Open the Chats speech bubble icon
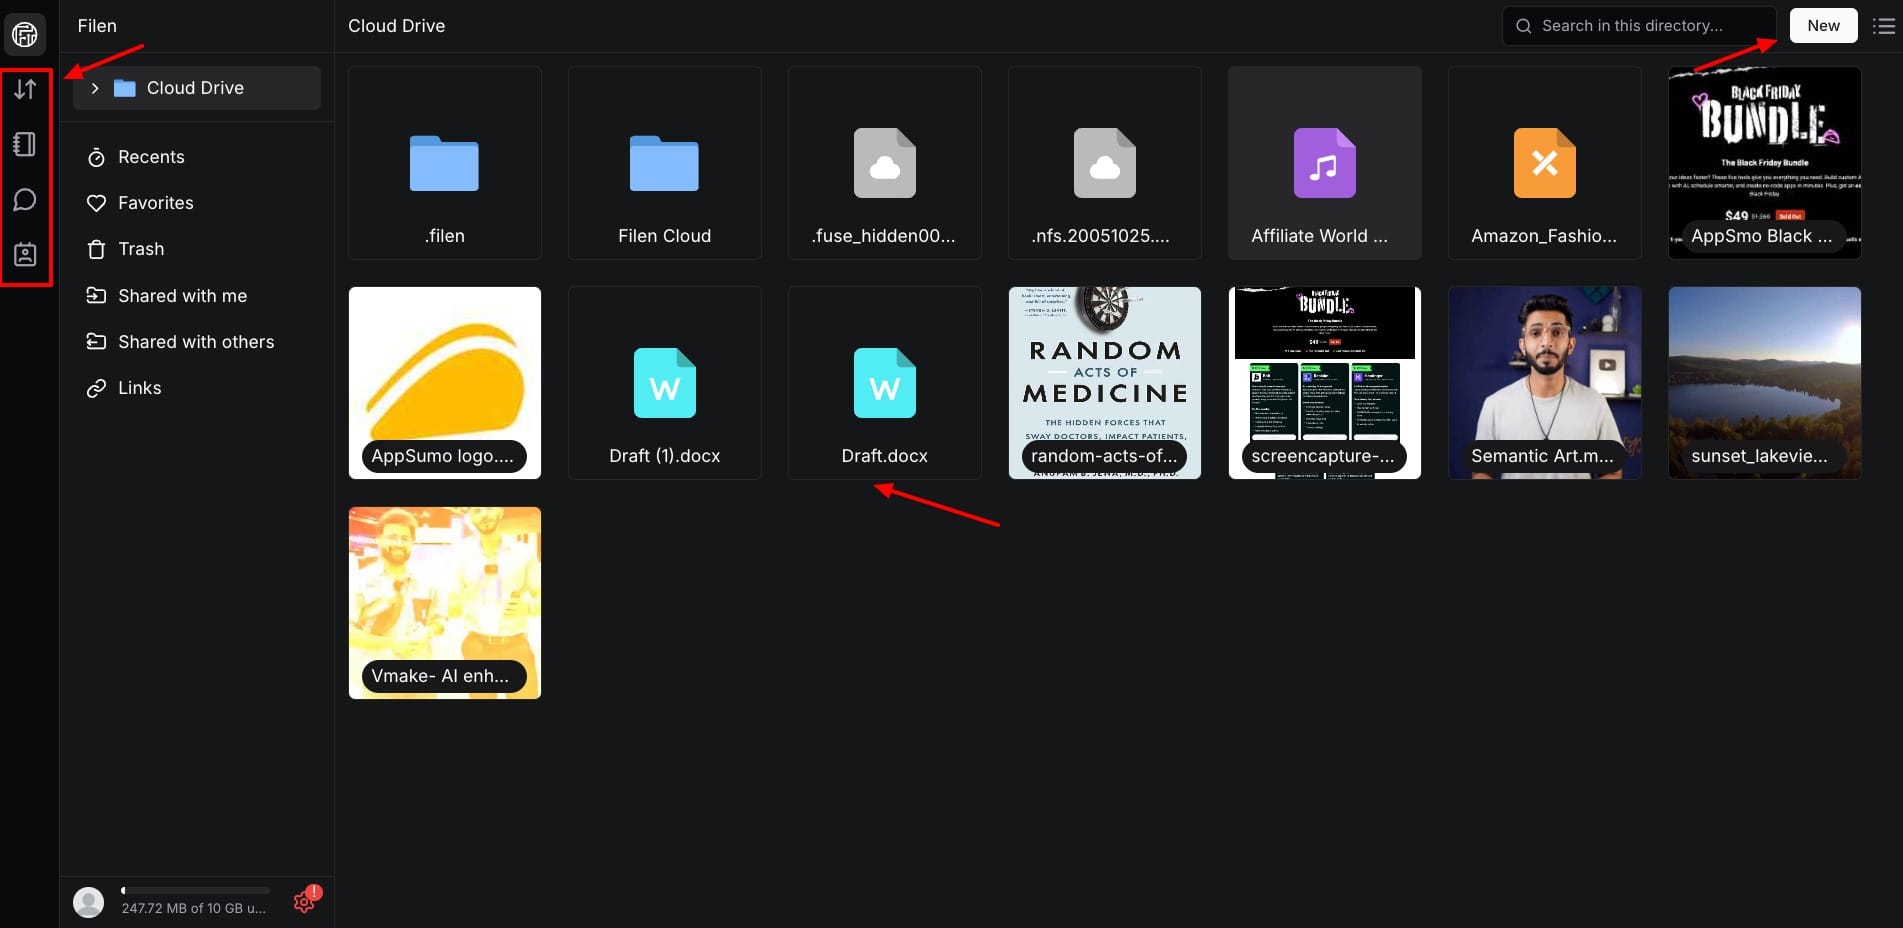Screen dimensions: 1903x928 tap(25, 200)
